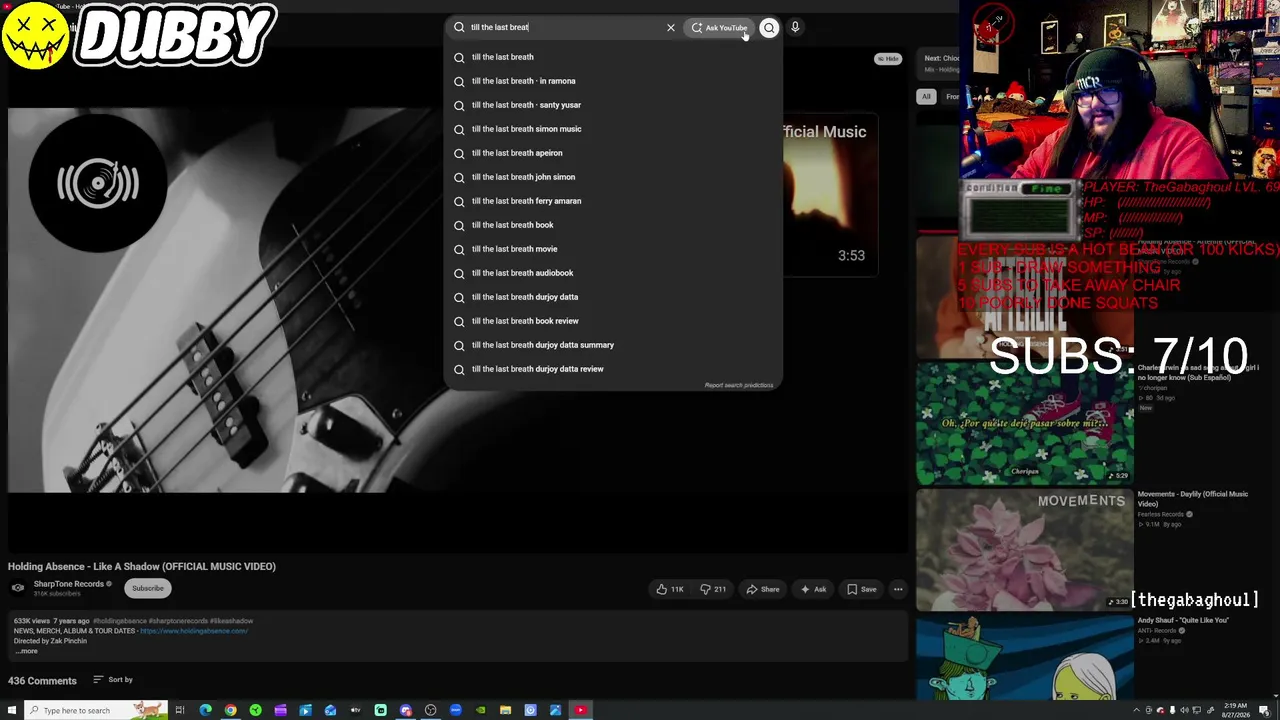
Task: Open the SharpTone Records channel avatar
Action: point(18,588)
